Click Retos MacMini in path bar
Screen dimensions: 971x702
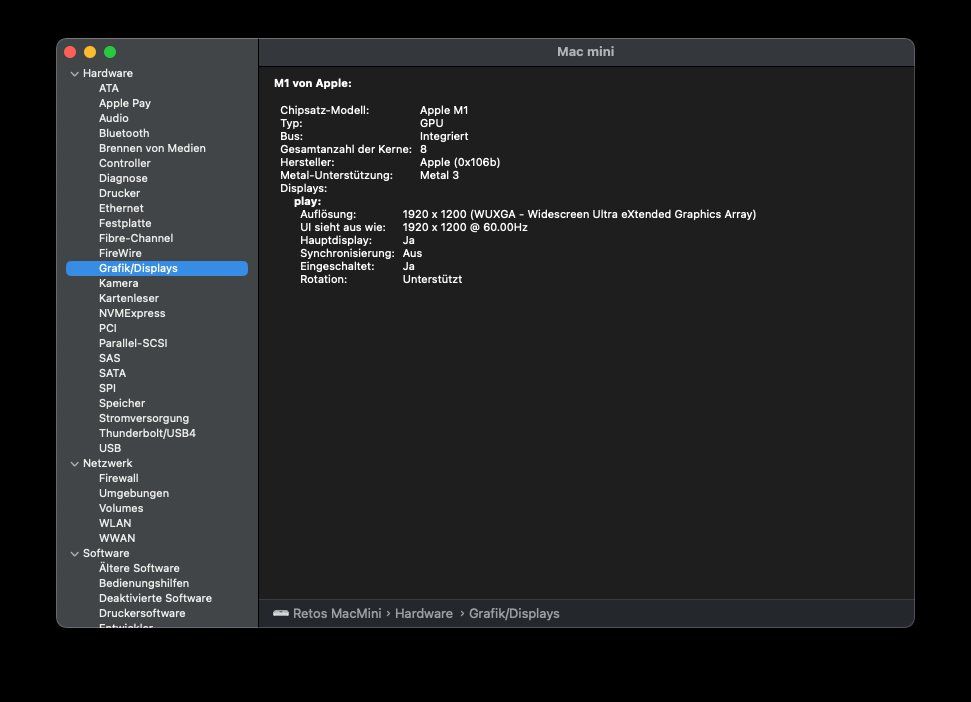coord(337,613)
